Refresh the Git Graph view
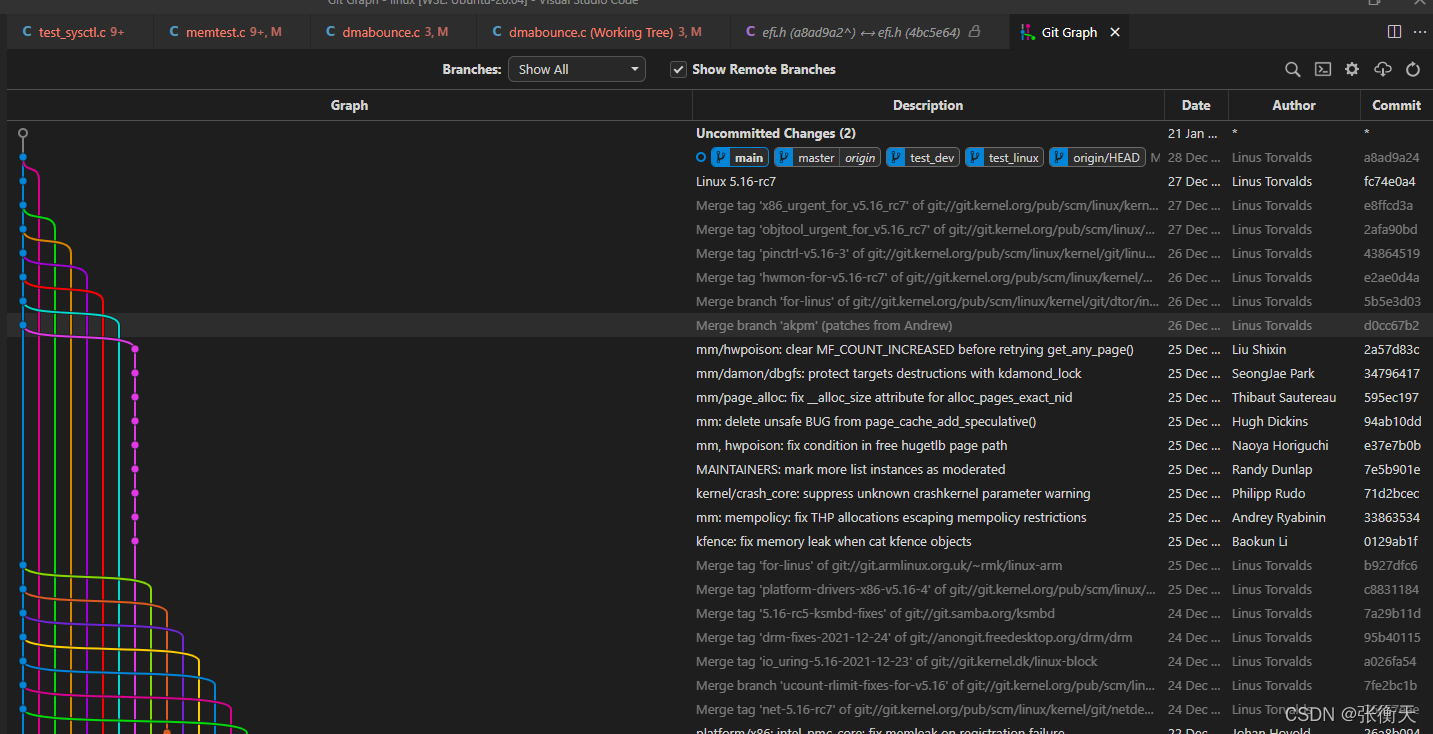Screen dimensions: 1433x734 click(1413, 69)
